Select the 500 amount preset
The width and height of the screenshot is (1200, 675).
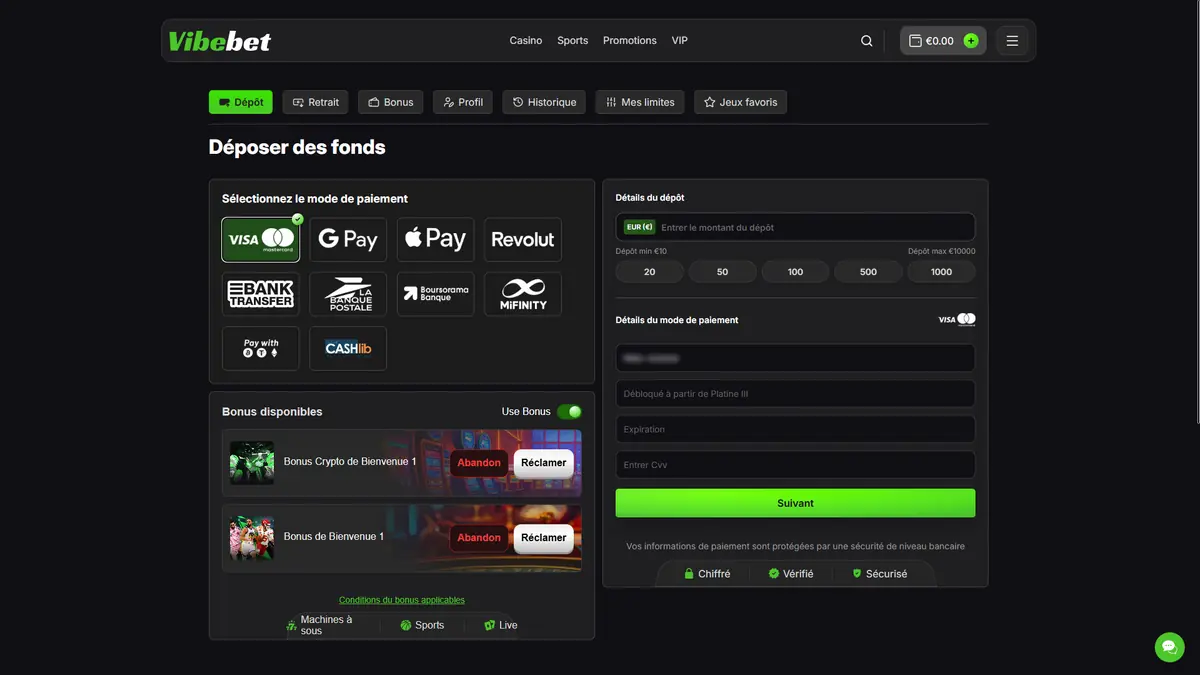[868, 272]
